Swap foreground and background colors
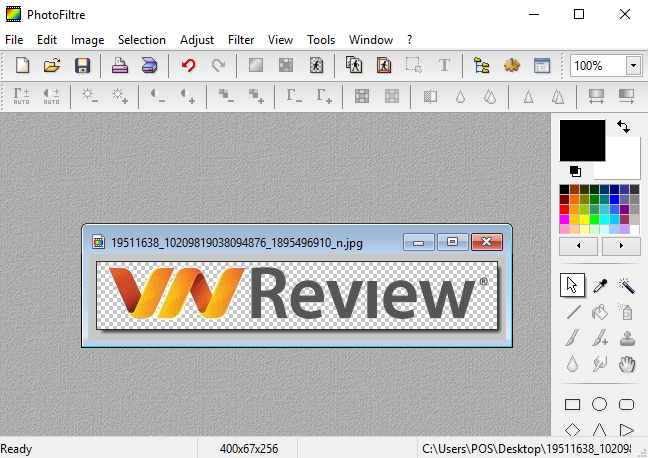 (624, 127)
